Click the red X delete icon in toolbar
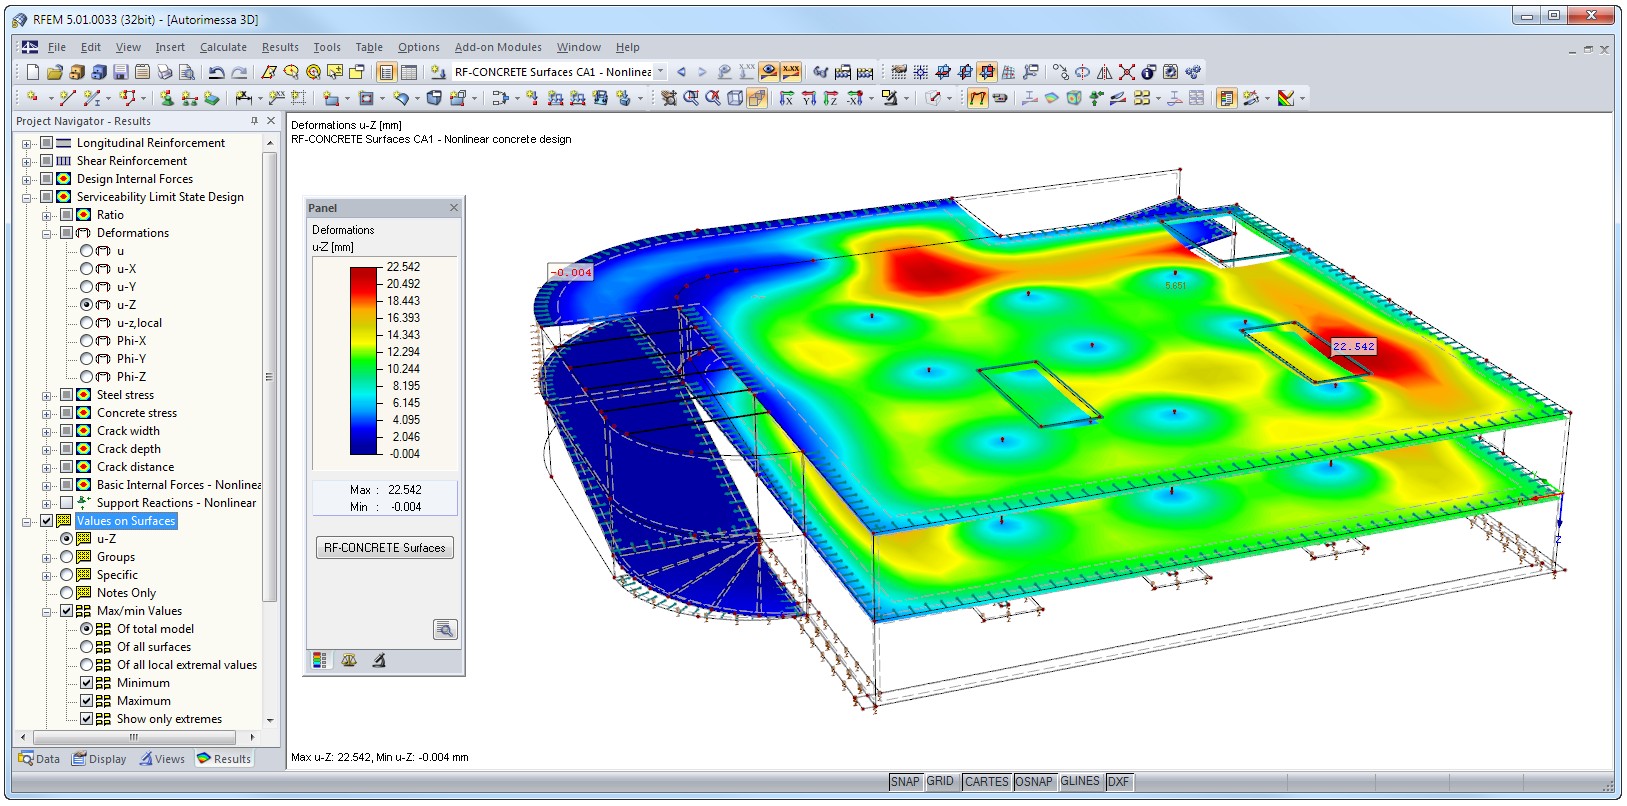This screenshot has width=1627, height=806. pos(1127,72)
